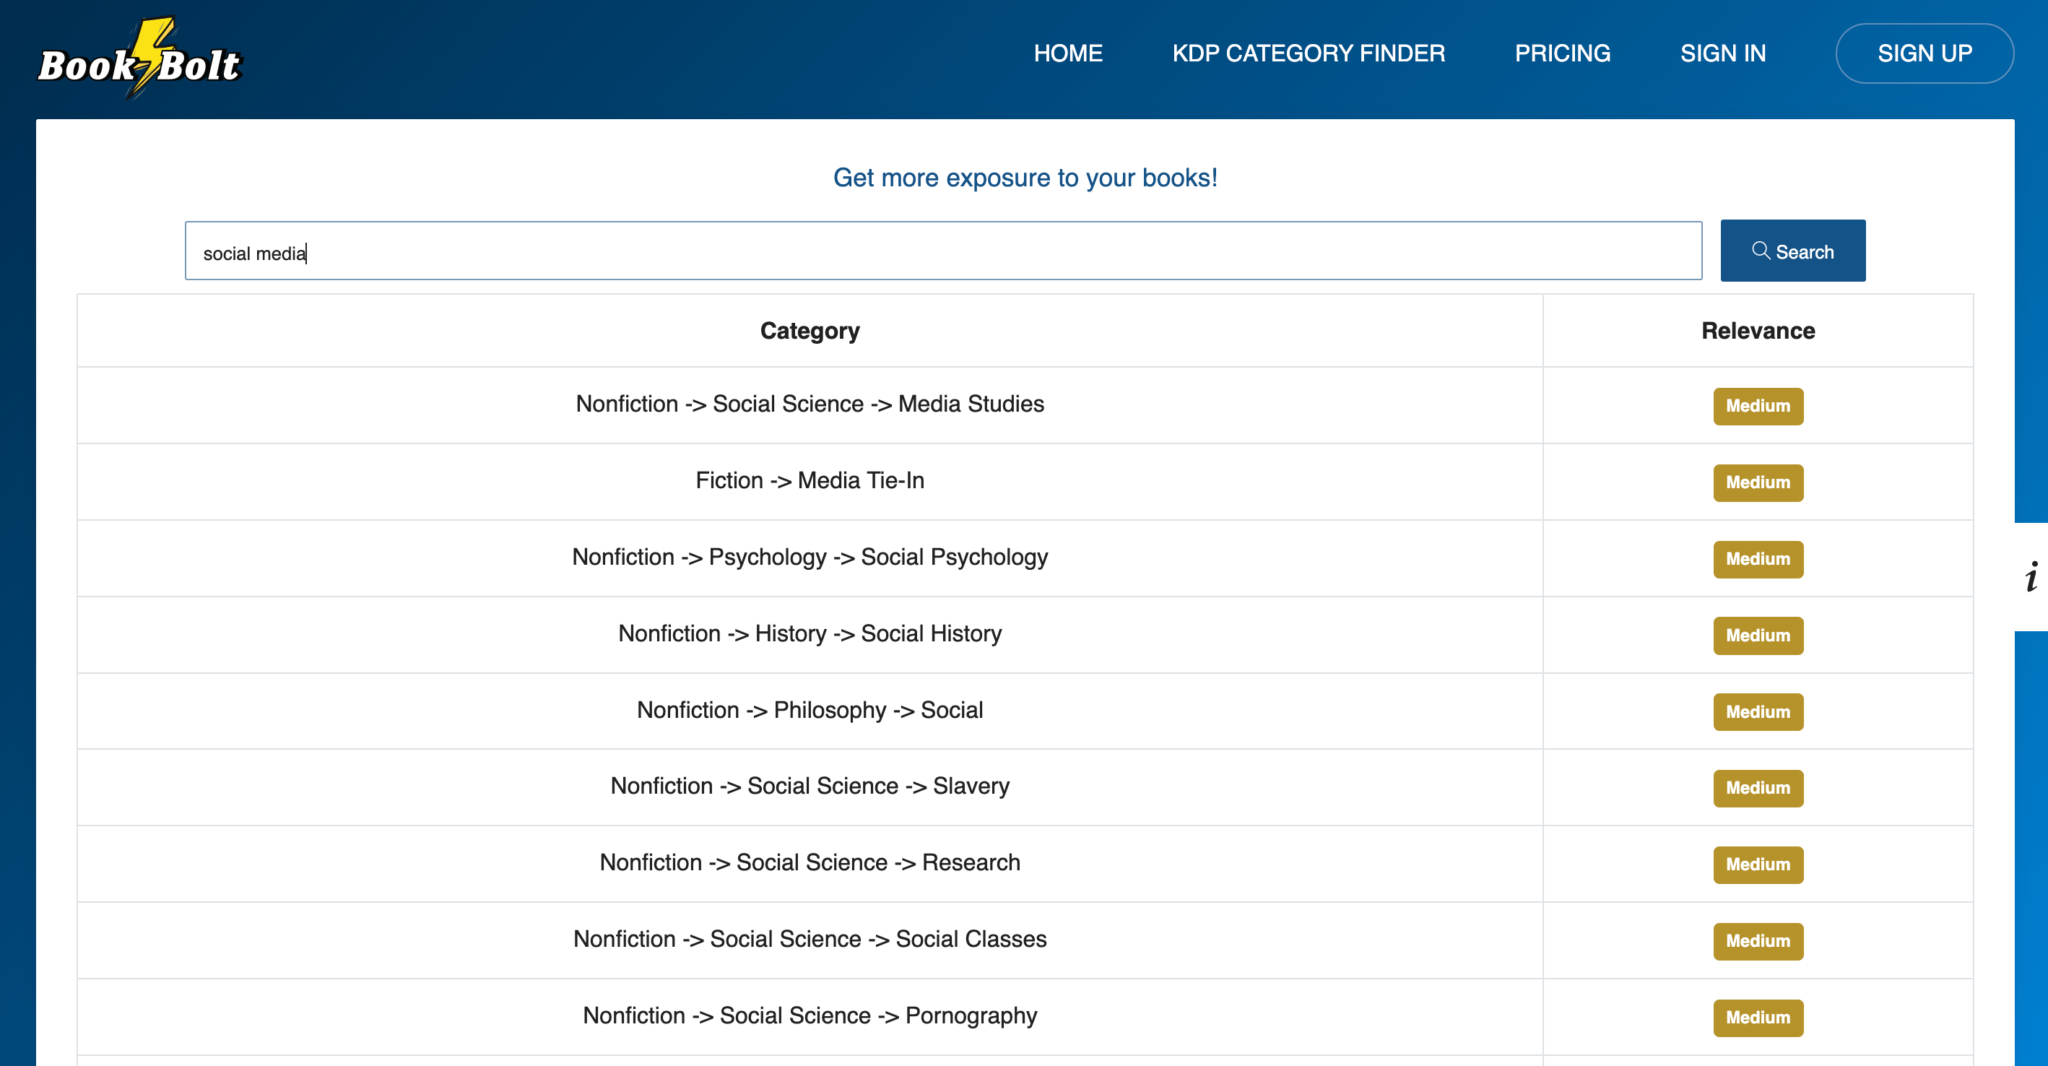Select Fiction Media Tie-In category
The width and height of the screenshot is (2048, 1066).
point(809,481)
